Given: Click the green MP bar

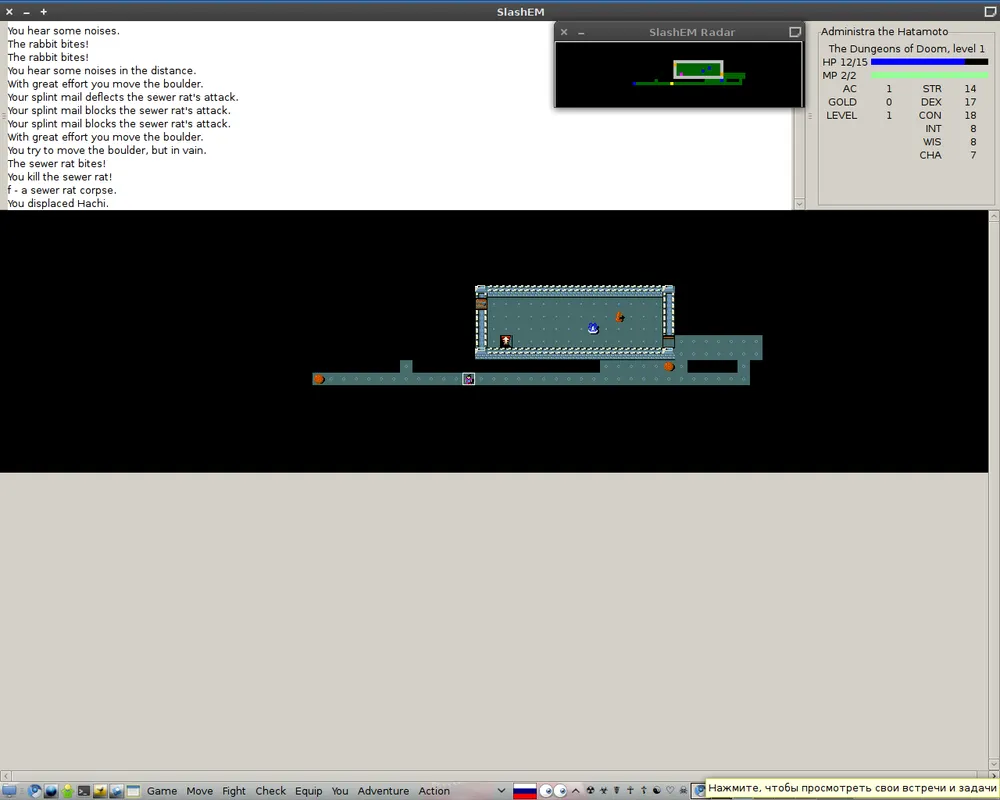Looking at the screenshot, I should 929,75.
